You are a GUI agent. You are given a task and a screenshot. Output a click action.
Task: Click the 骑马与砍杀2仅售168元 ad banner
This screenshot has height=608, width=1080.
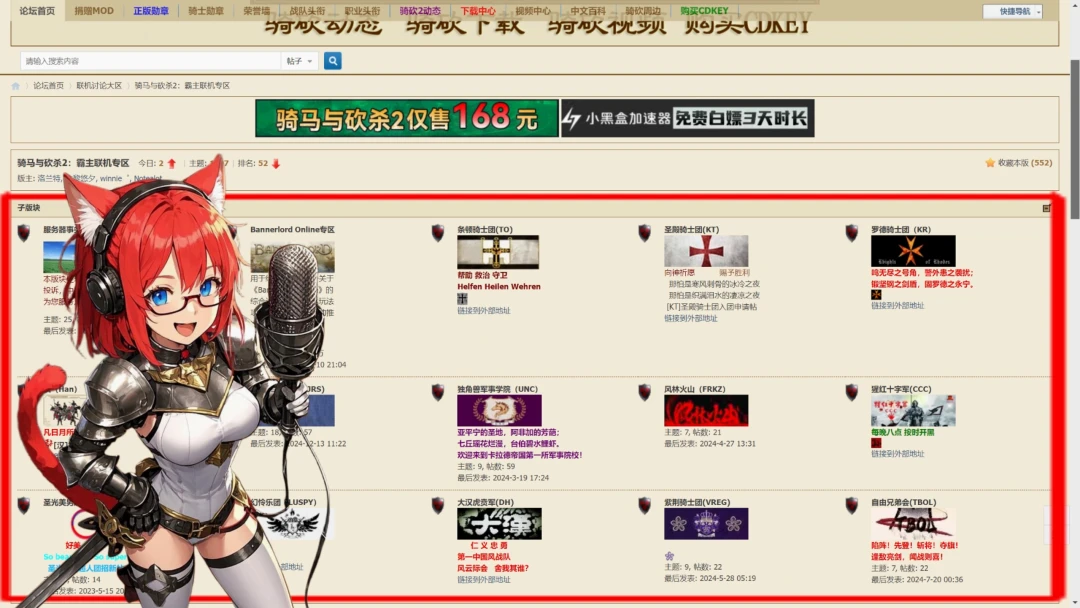pos(406,118)
